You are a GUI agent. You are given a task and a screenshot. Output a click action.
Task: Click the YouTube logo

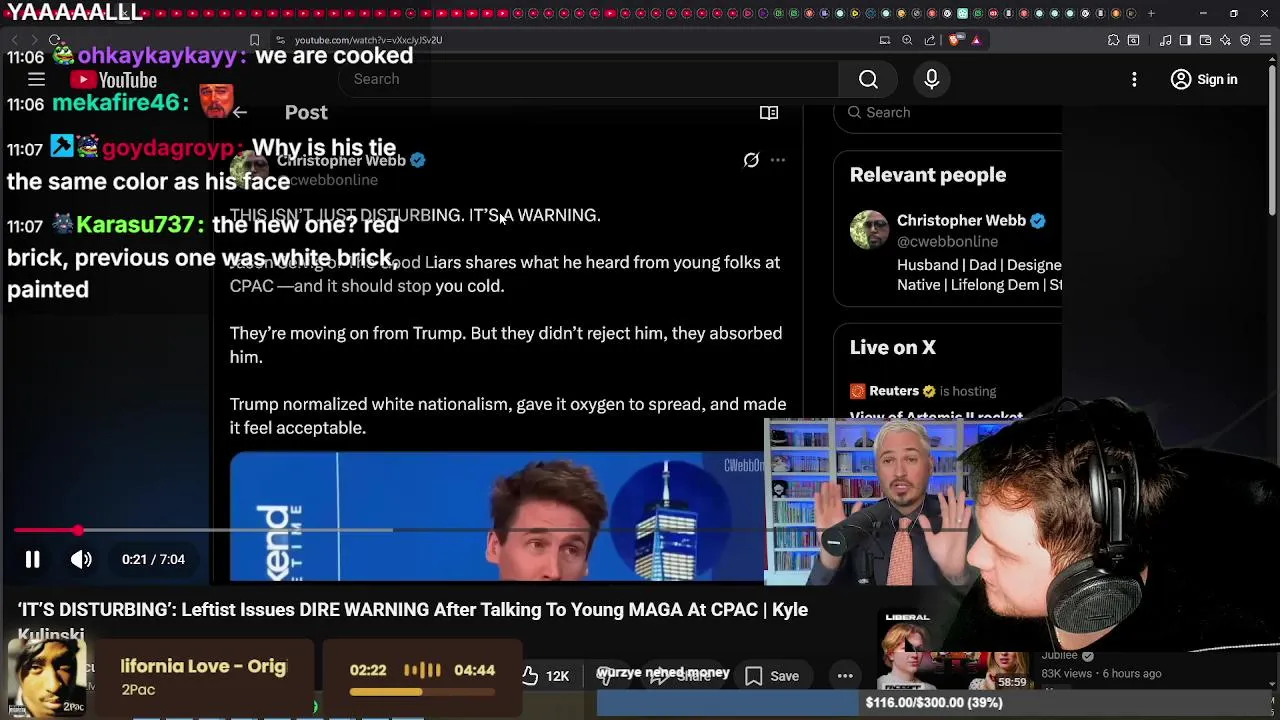click(x=114, y=80)
